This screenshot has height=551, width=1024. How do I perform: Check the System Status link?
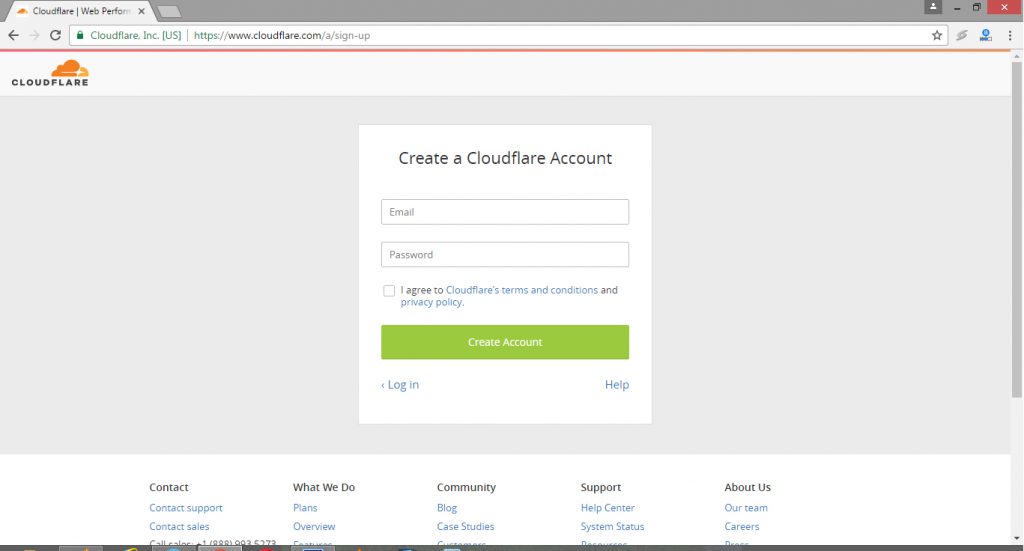[x=613, y=526]
